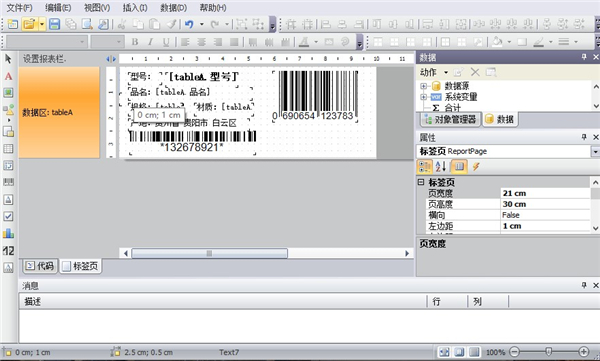The width and height of the screenshot is (600, 361).
Task: Switch to 对象管理器 panel tab
Action: pyautogui.click(x=450, y=119)
